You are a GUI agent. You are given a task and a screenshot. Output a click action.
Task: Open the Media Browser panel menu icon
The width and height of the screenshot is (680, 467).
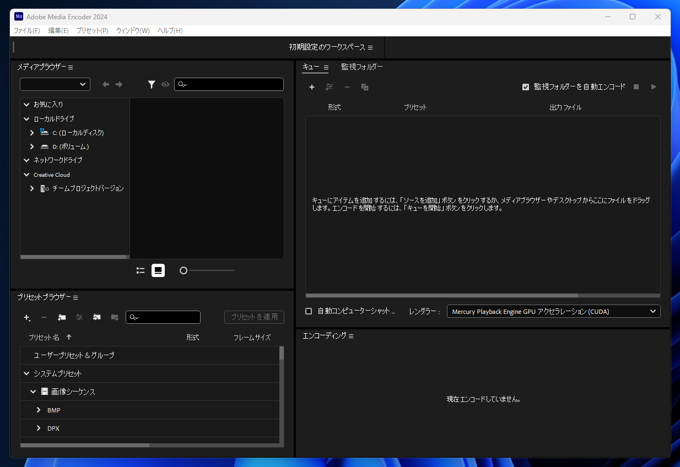[70, 67]
